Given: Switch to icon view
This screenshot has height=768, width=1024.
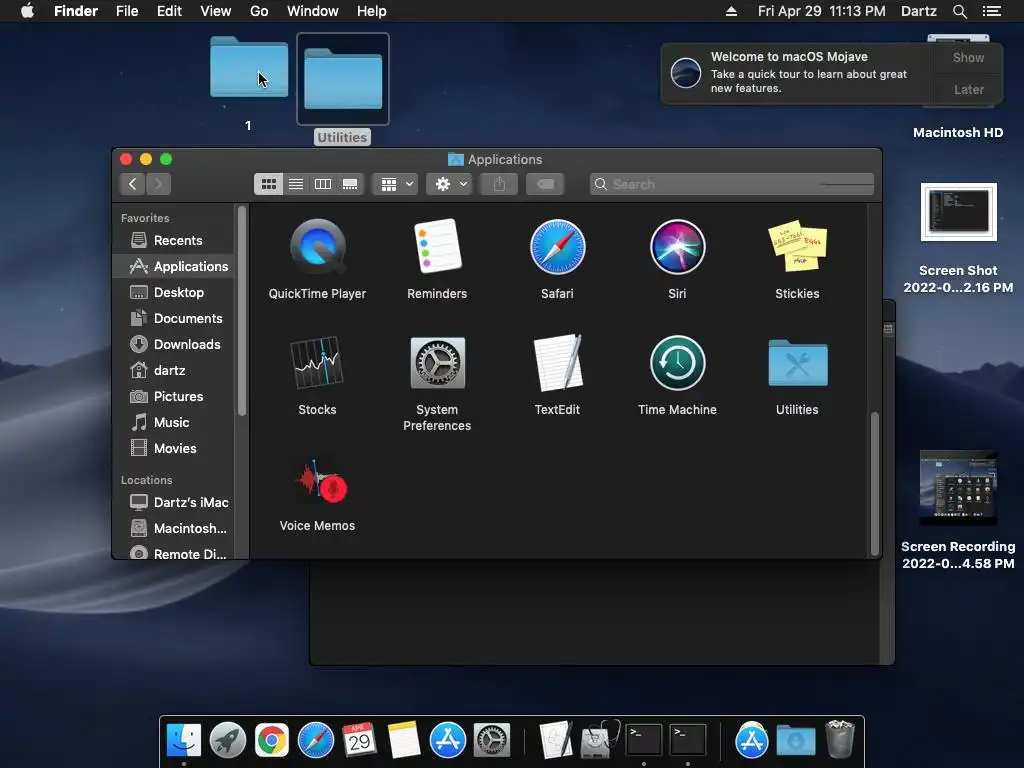Looking at the screenshot, I should (x=268, y=184).
